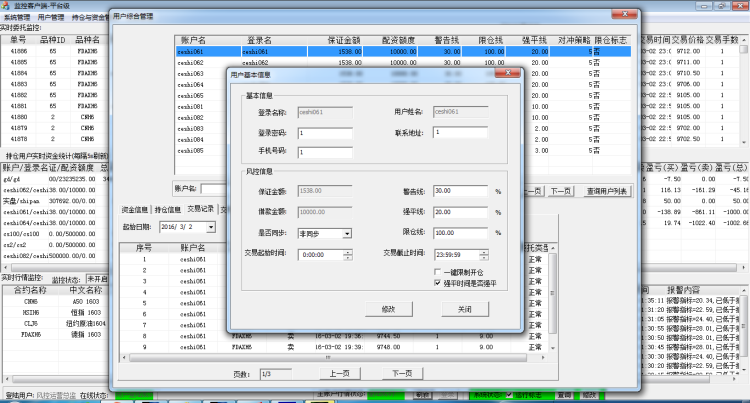
Task: Click the 警告线 percentage field
Action: 461,190
